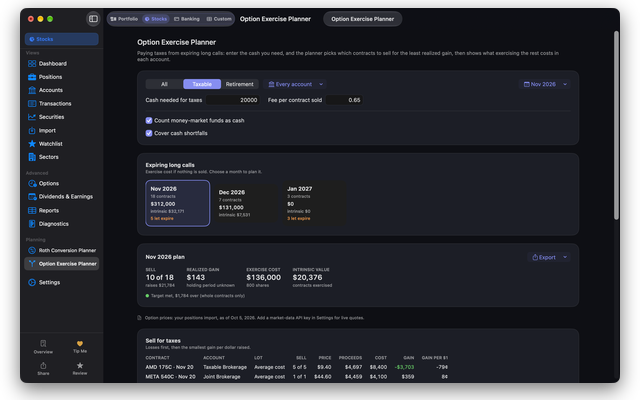The width and height of the screenshot is (640, 400).
Task: Switch to the Stocks tab in toolbar
Action: pos(156,19)
